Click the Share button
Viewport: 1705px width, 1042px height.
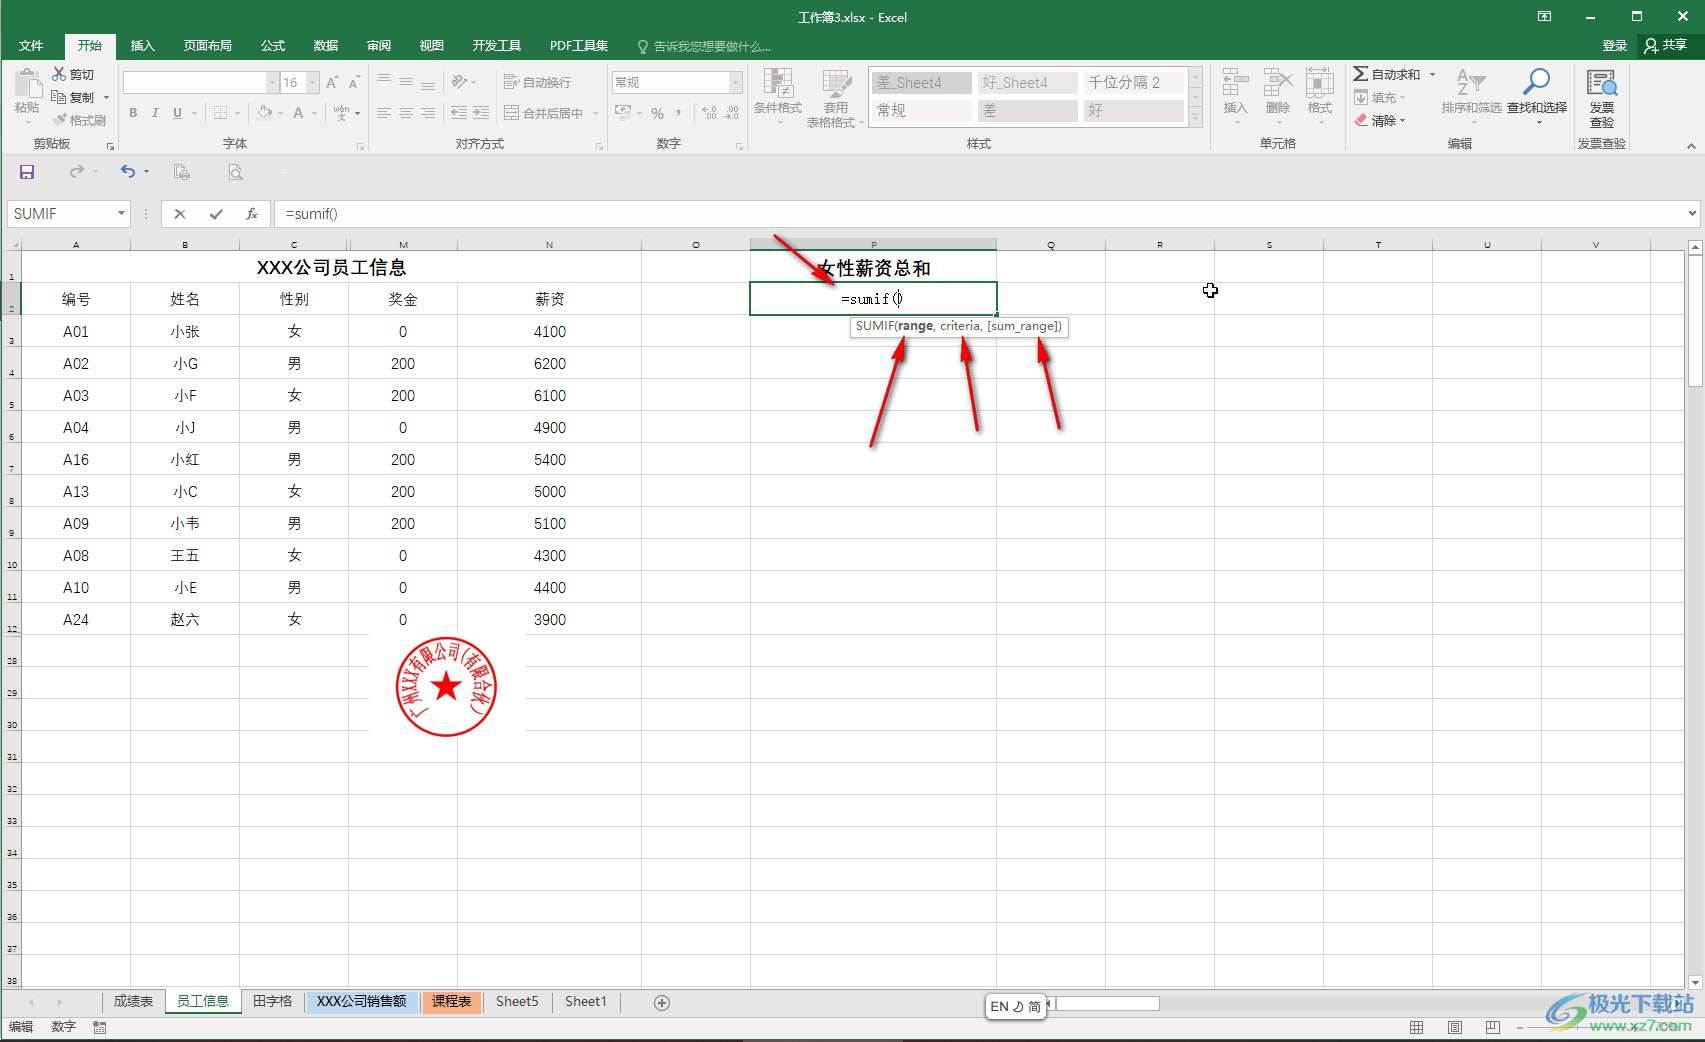tap(1666, 46)
